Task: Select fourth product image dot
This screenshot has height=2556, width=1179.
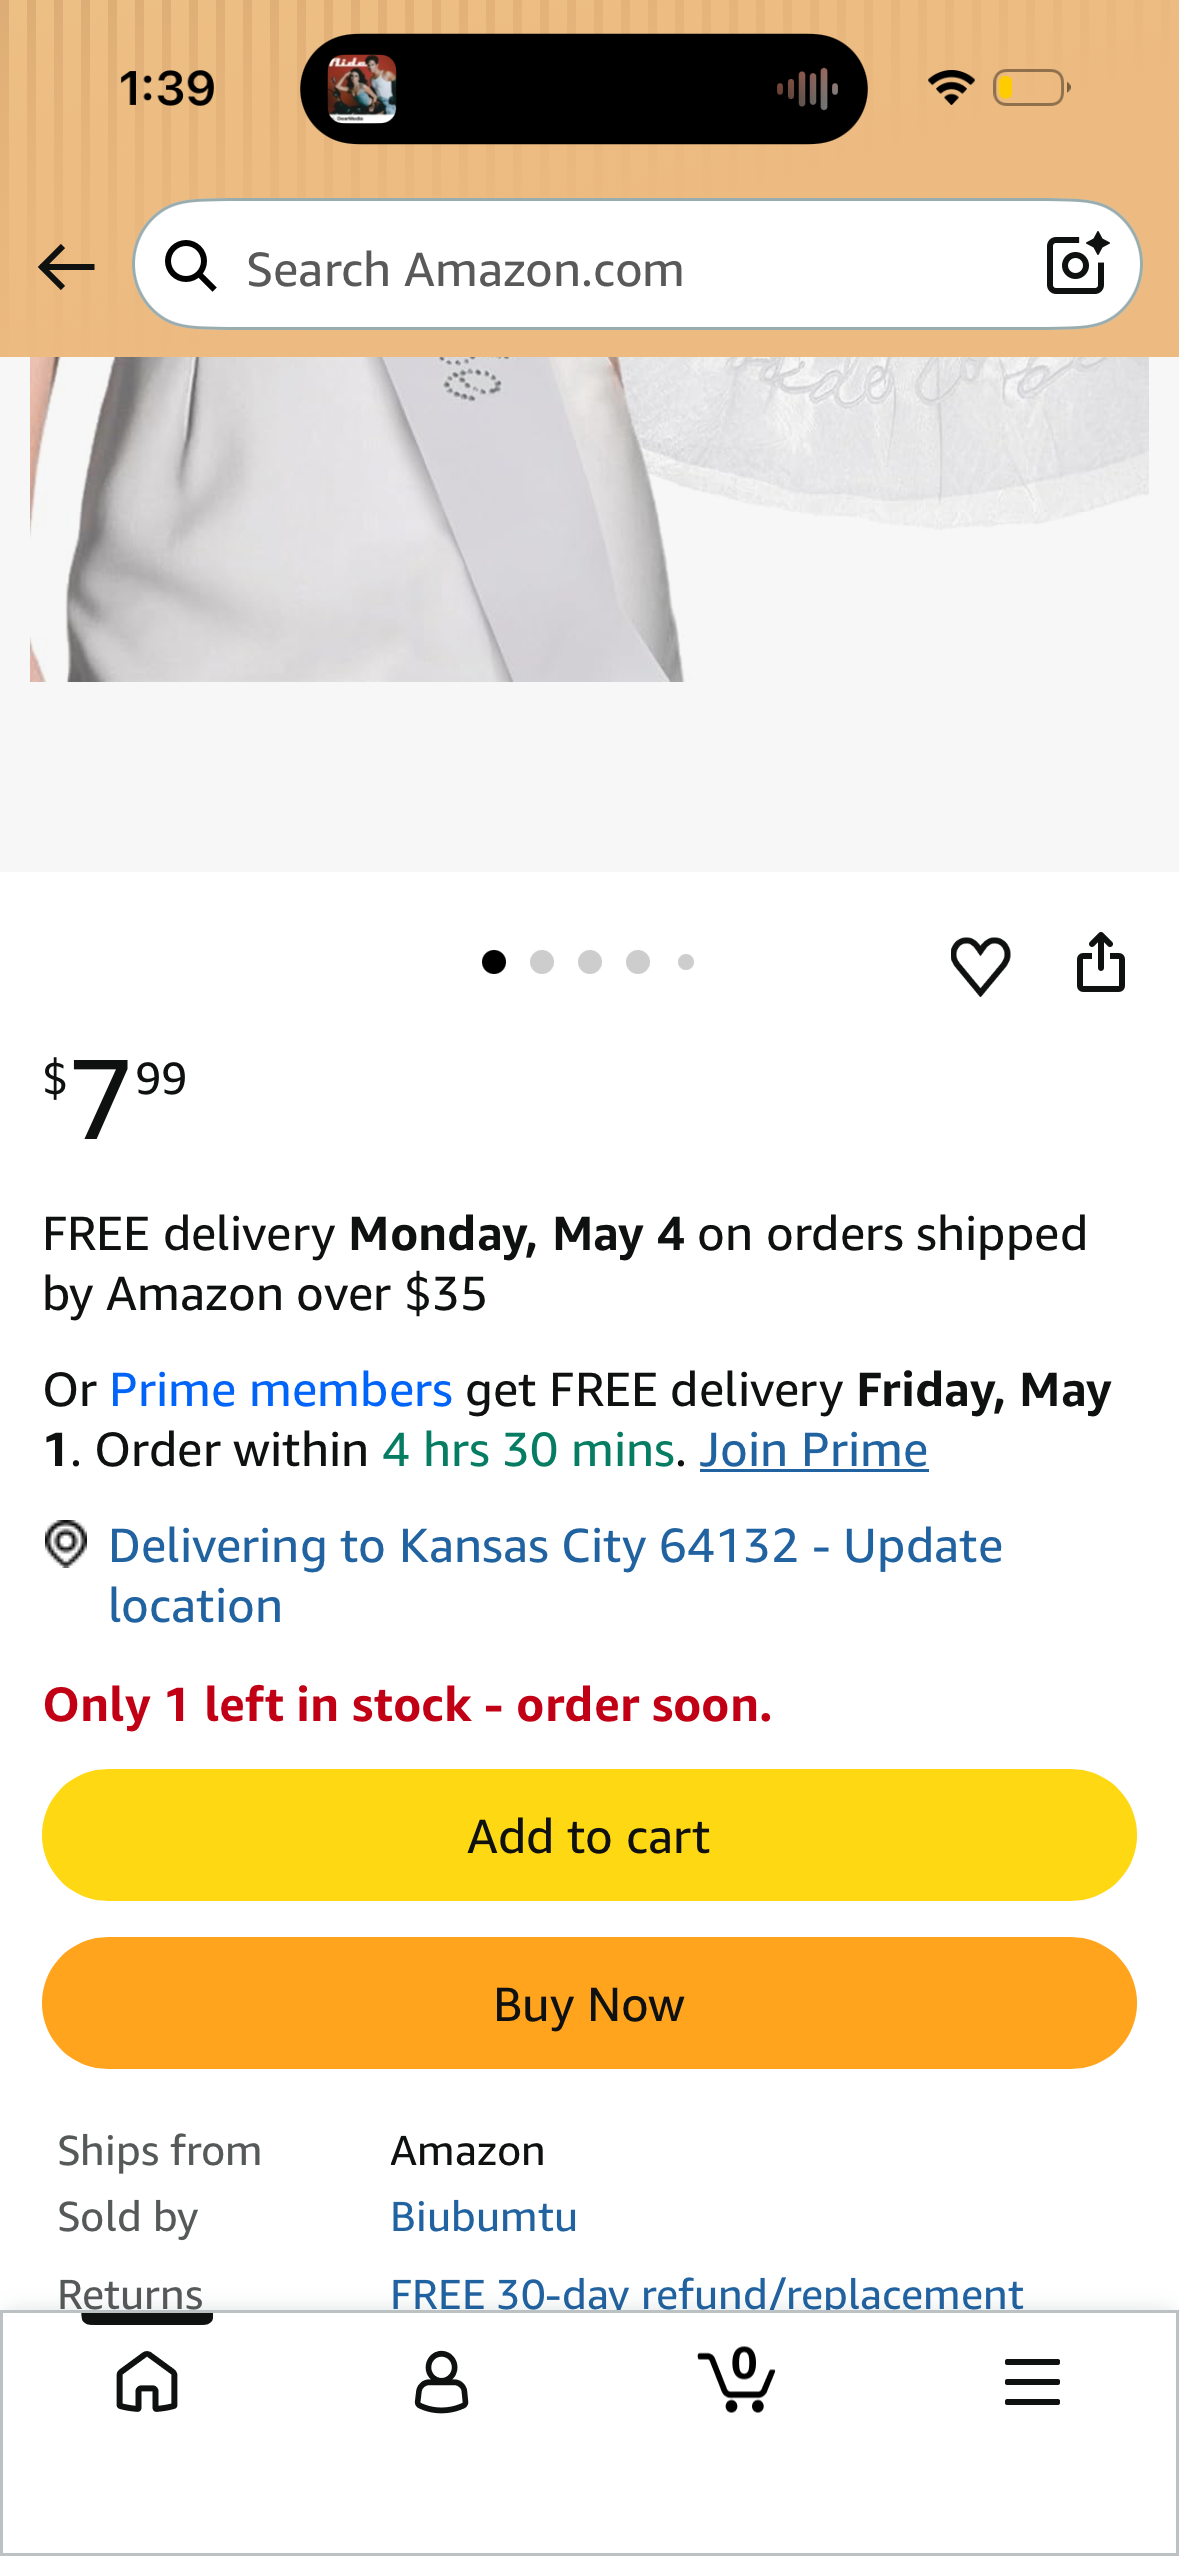Action: point(638,962)
